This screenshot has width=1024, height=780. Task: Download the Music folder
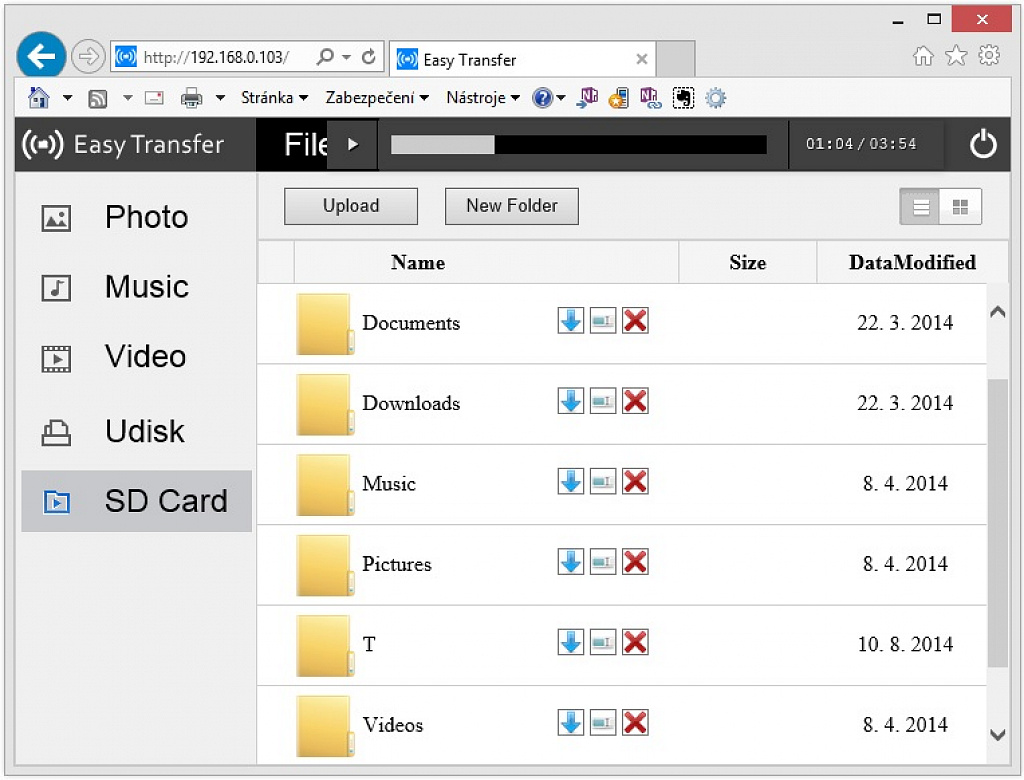pyautogui.click(x=571, y=481)
